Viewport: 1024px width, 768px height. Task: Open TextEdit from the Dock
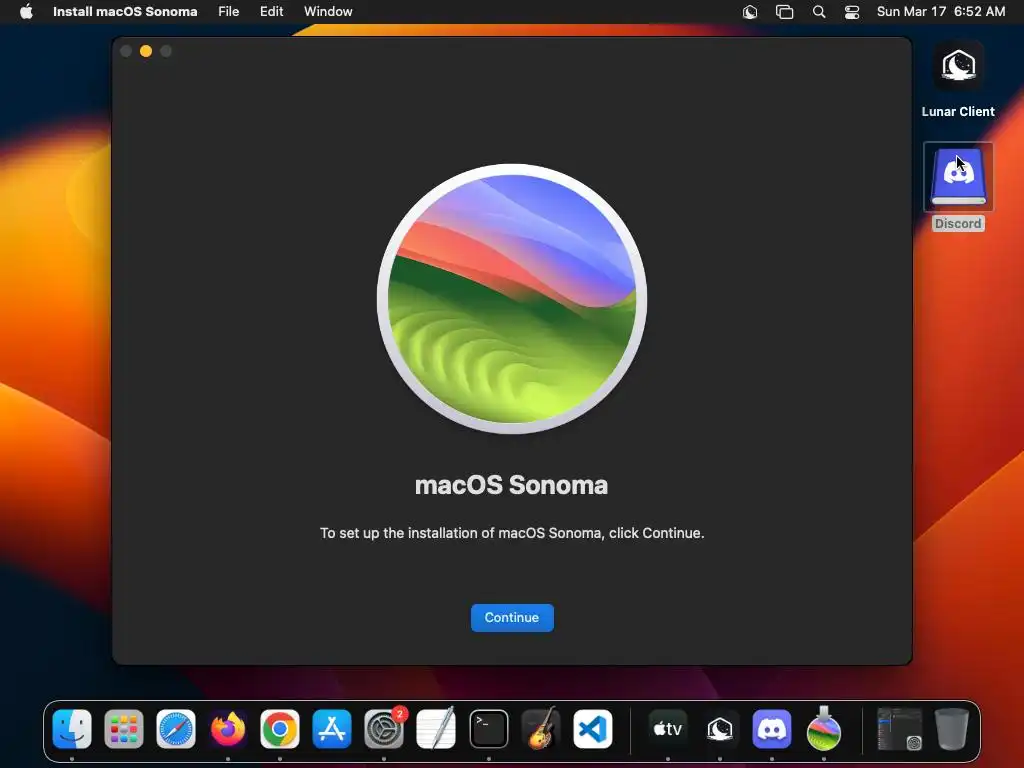tap(436, 729)
